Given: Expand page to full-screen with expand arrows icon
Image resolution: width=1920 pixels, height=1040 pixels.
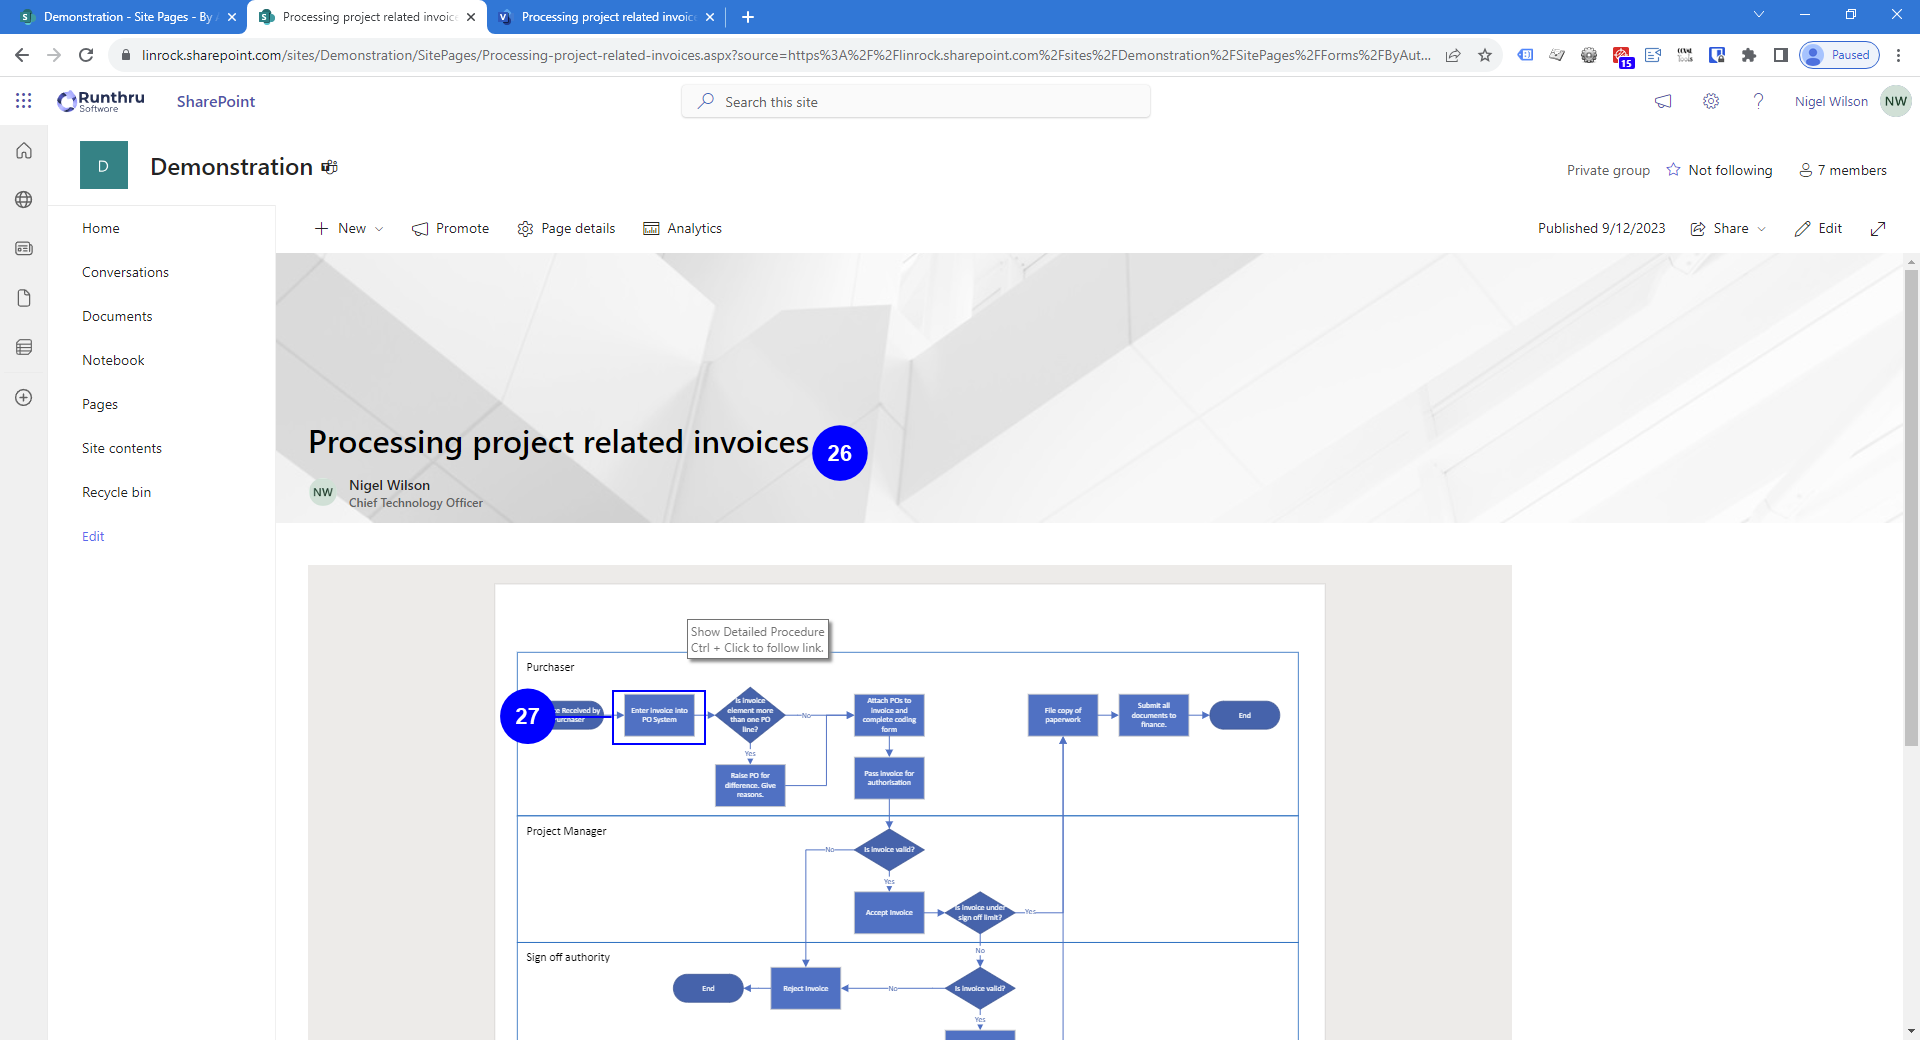Looking at the screenshot, I should (x=1878, y=229).
